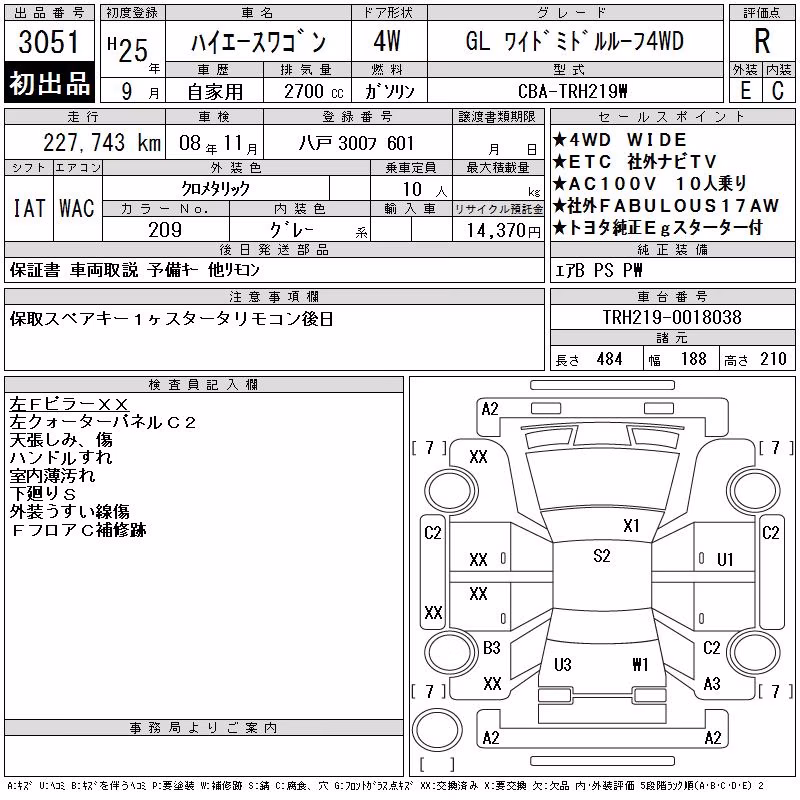
Task: Click the model code "CBA-TRH219W"
Action: 572,91
